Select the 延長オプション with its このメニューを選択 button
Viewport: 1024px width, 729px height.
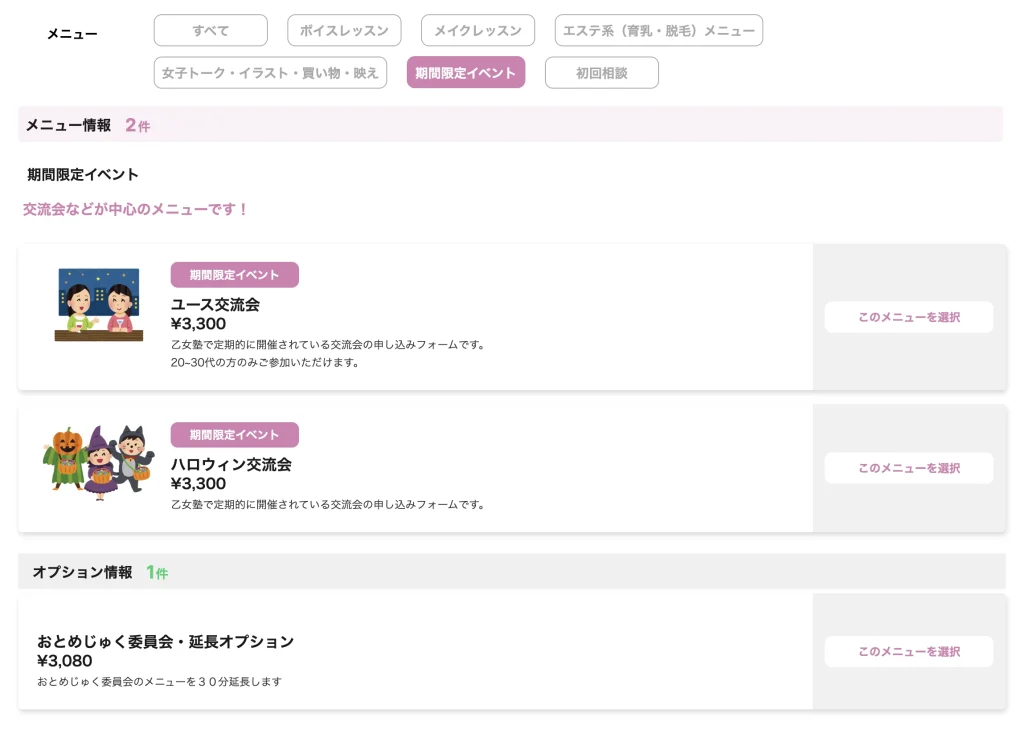click(908, 651)
